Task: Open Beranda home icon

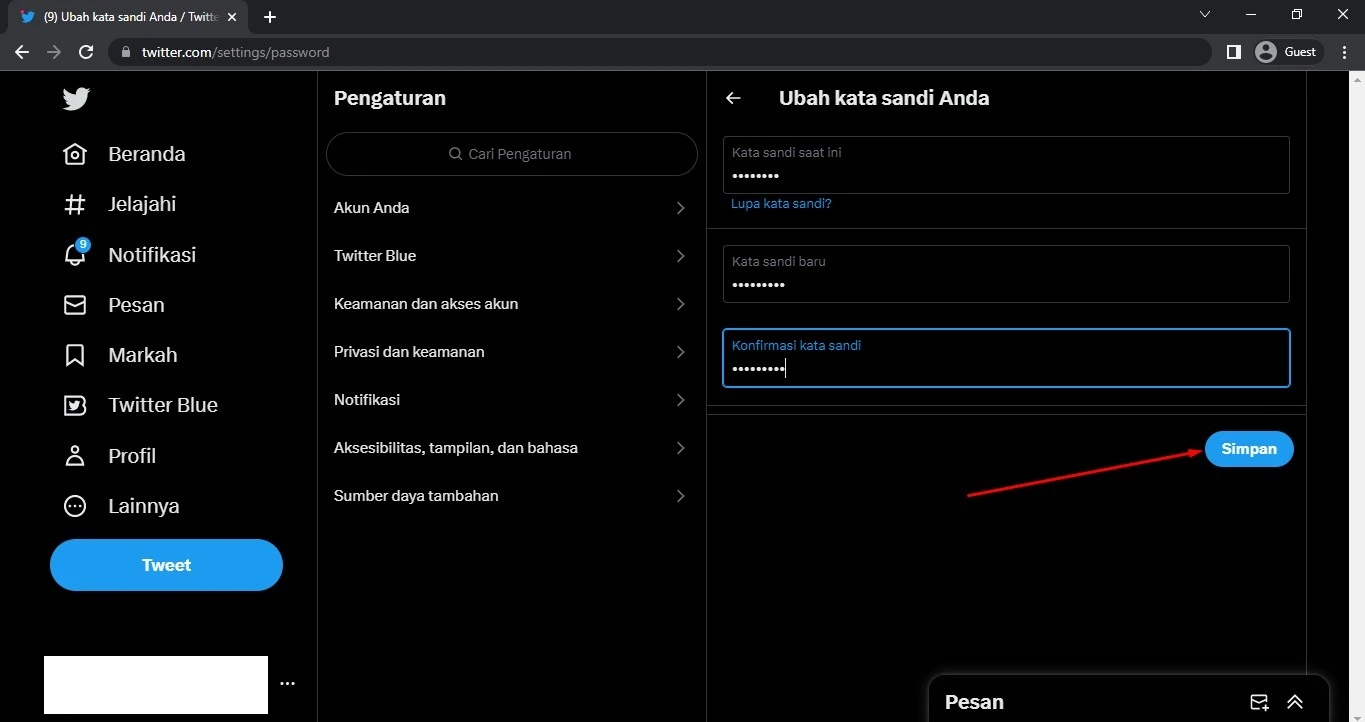Action: point(75,154)
